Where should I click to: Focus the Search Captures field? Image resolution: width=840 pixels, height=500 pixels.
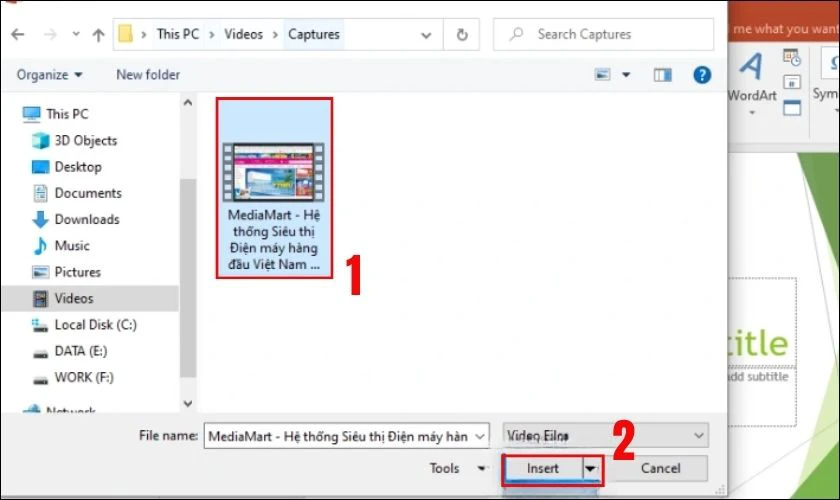tap(604, 34)
